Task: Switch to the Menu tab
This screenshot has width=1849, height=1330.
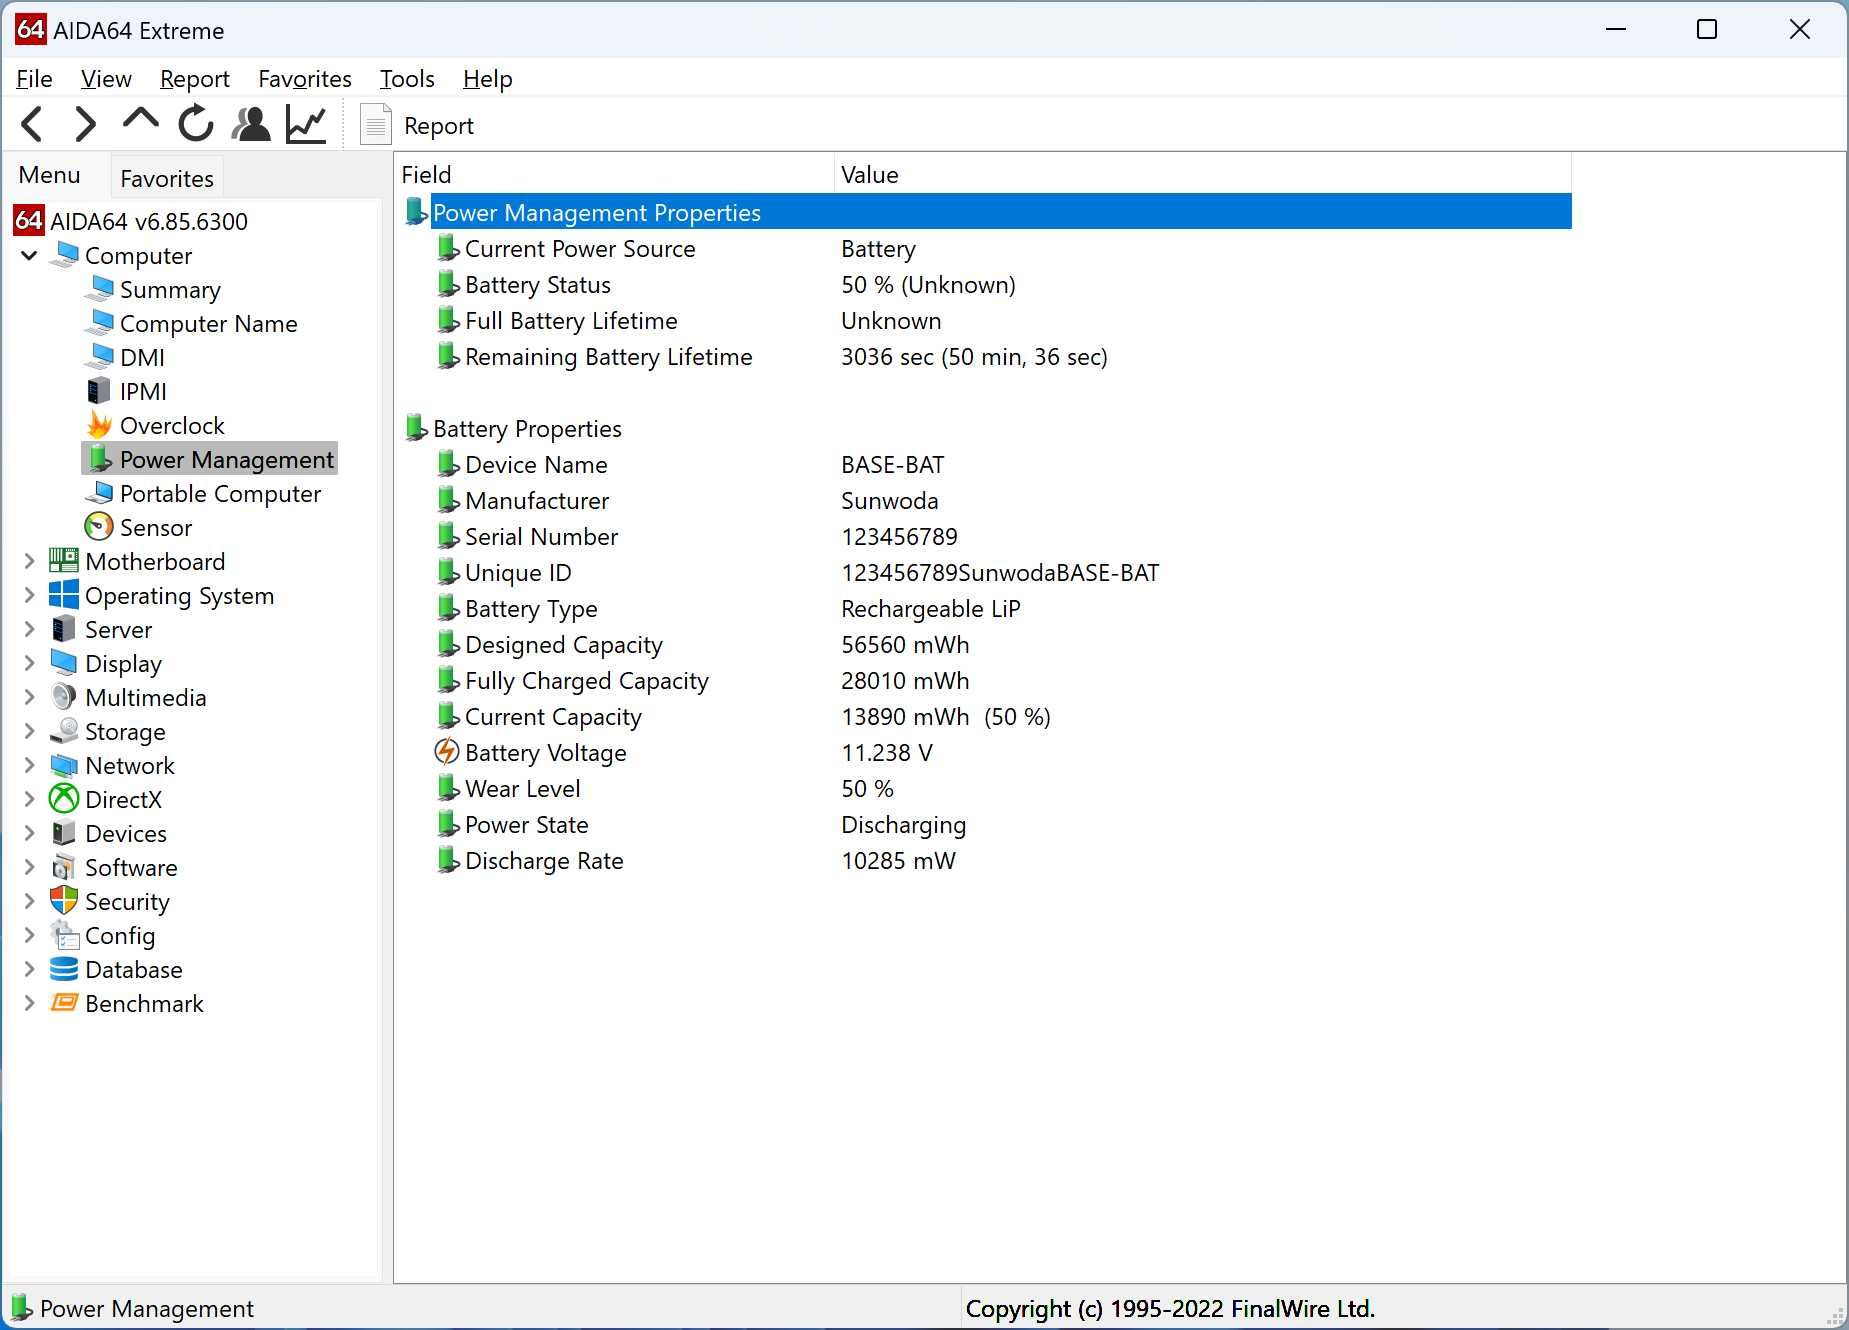Action: [x=49, y=175]
